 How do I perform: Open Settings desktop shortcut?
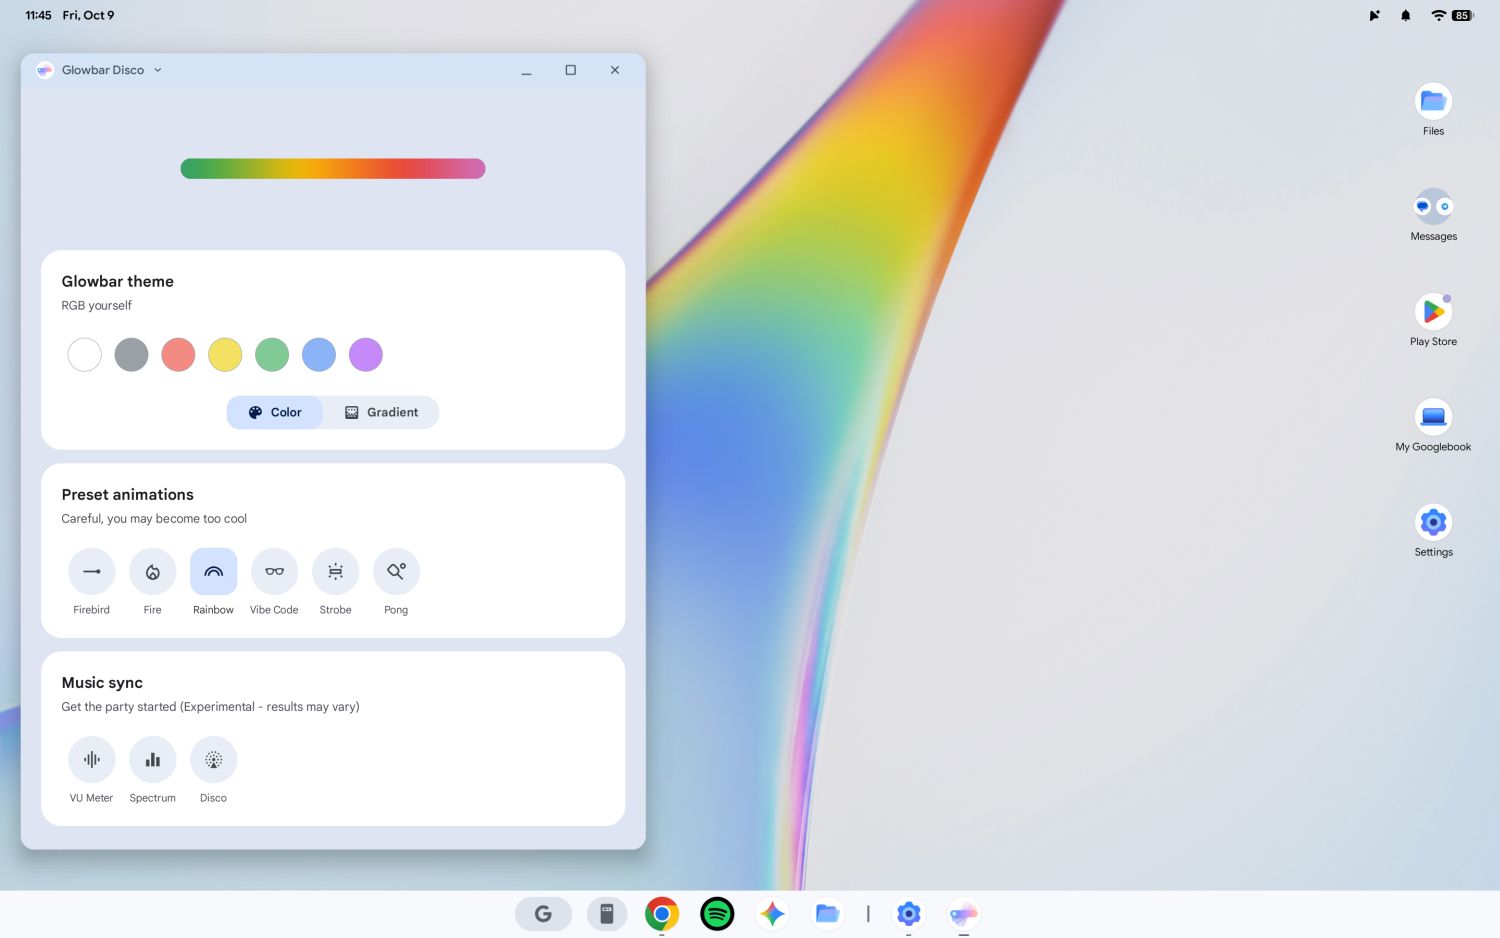(1433, 522)
